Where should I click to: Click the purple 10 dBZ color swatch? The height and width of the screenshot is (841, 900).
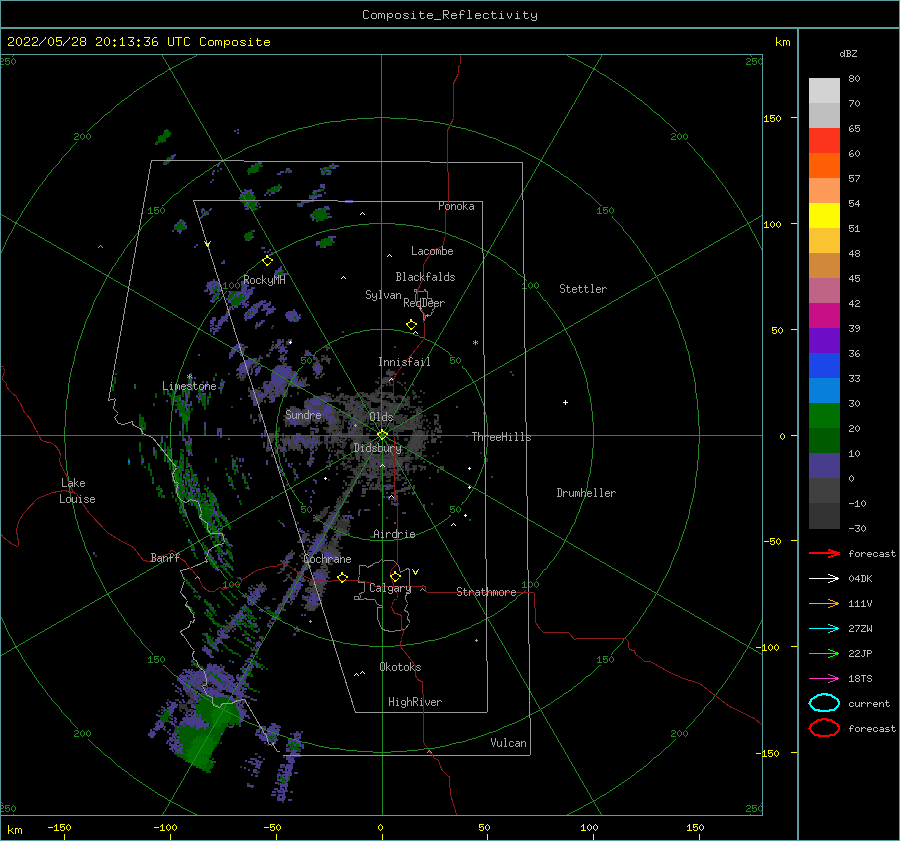click(824, 466)
